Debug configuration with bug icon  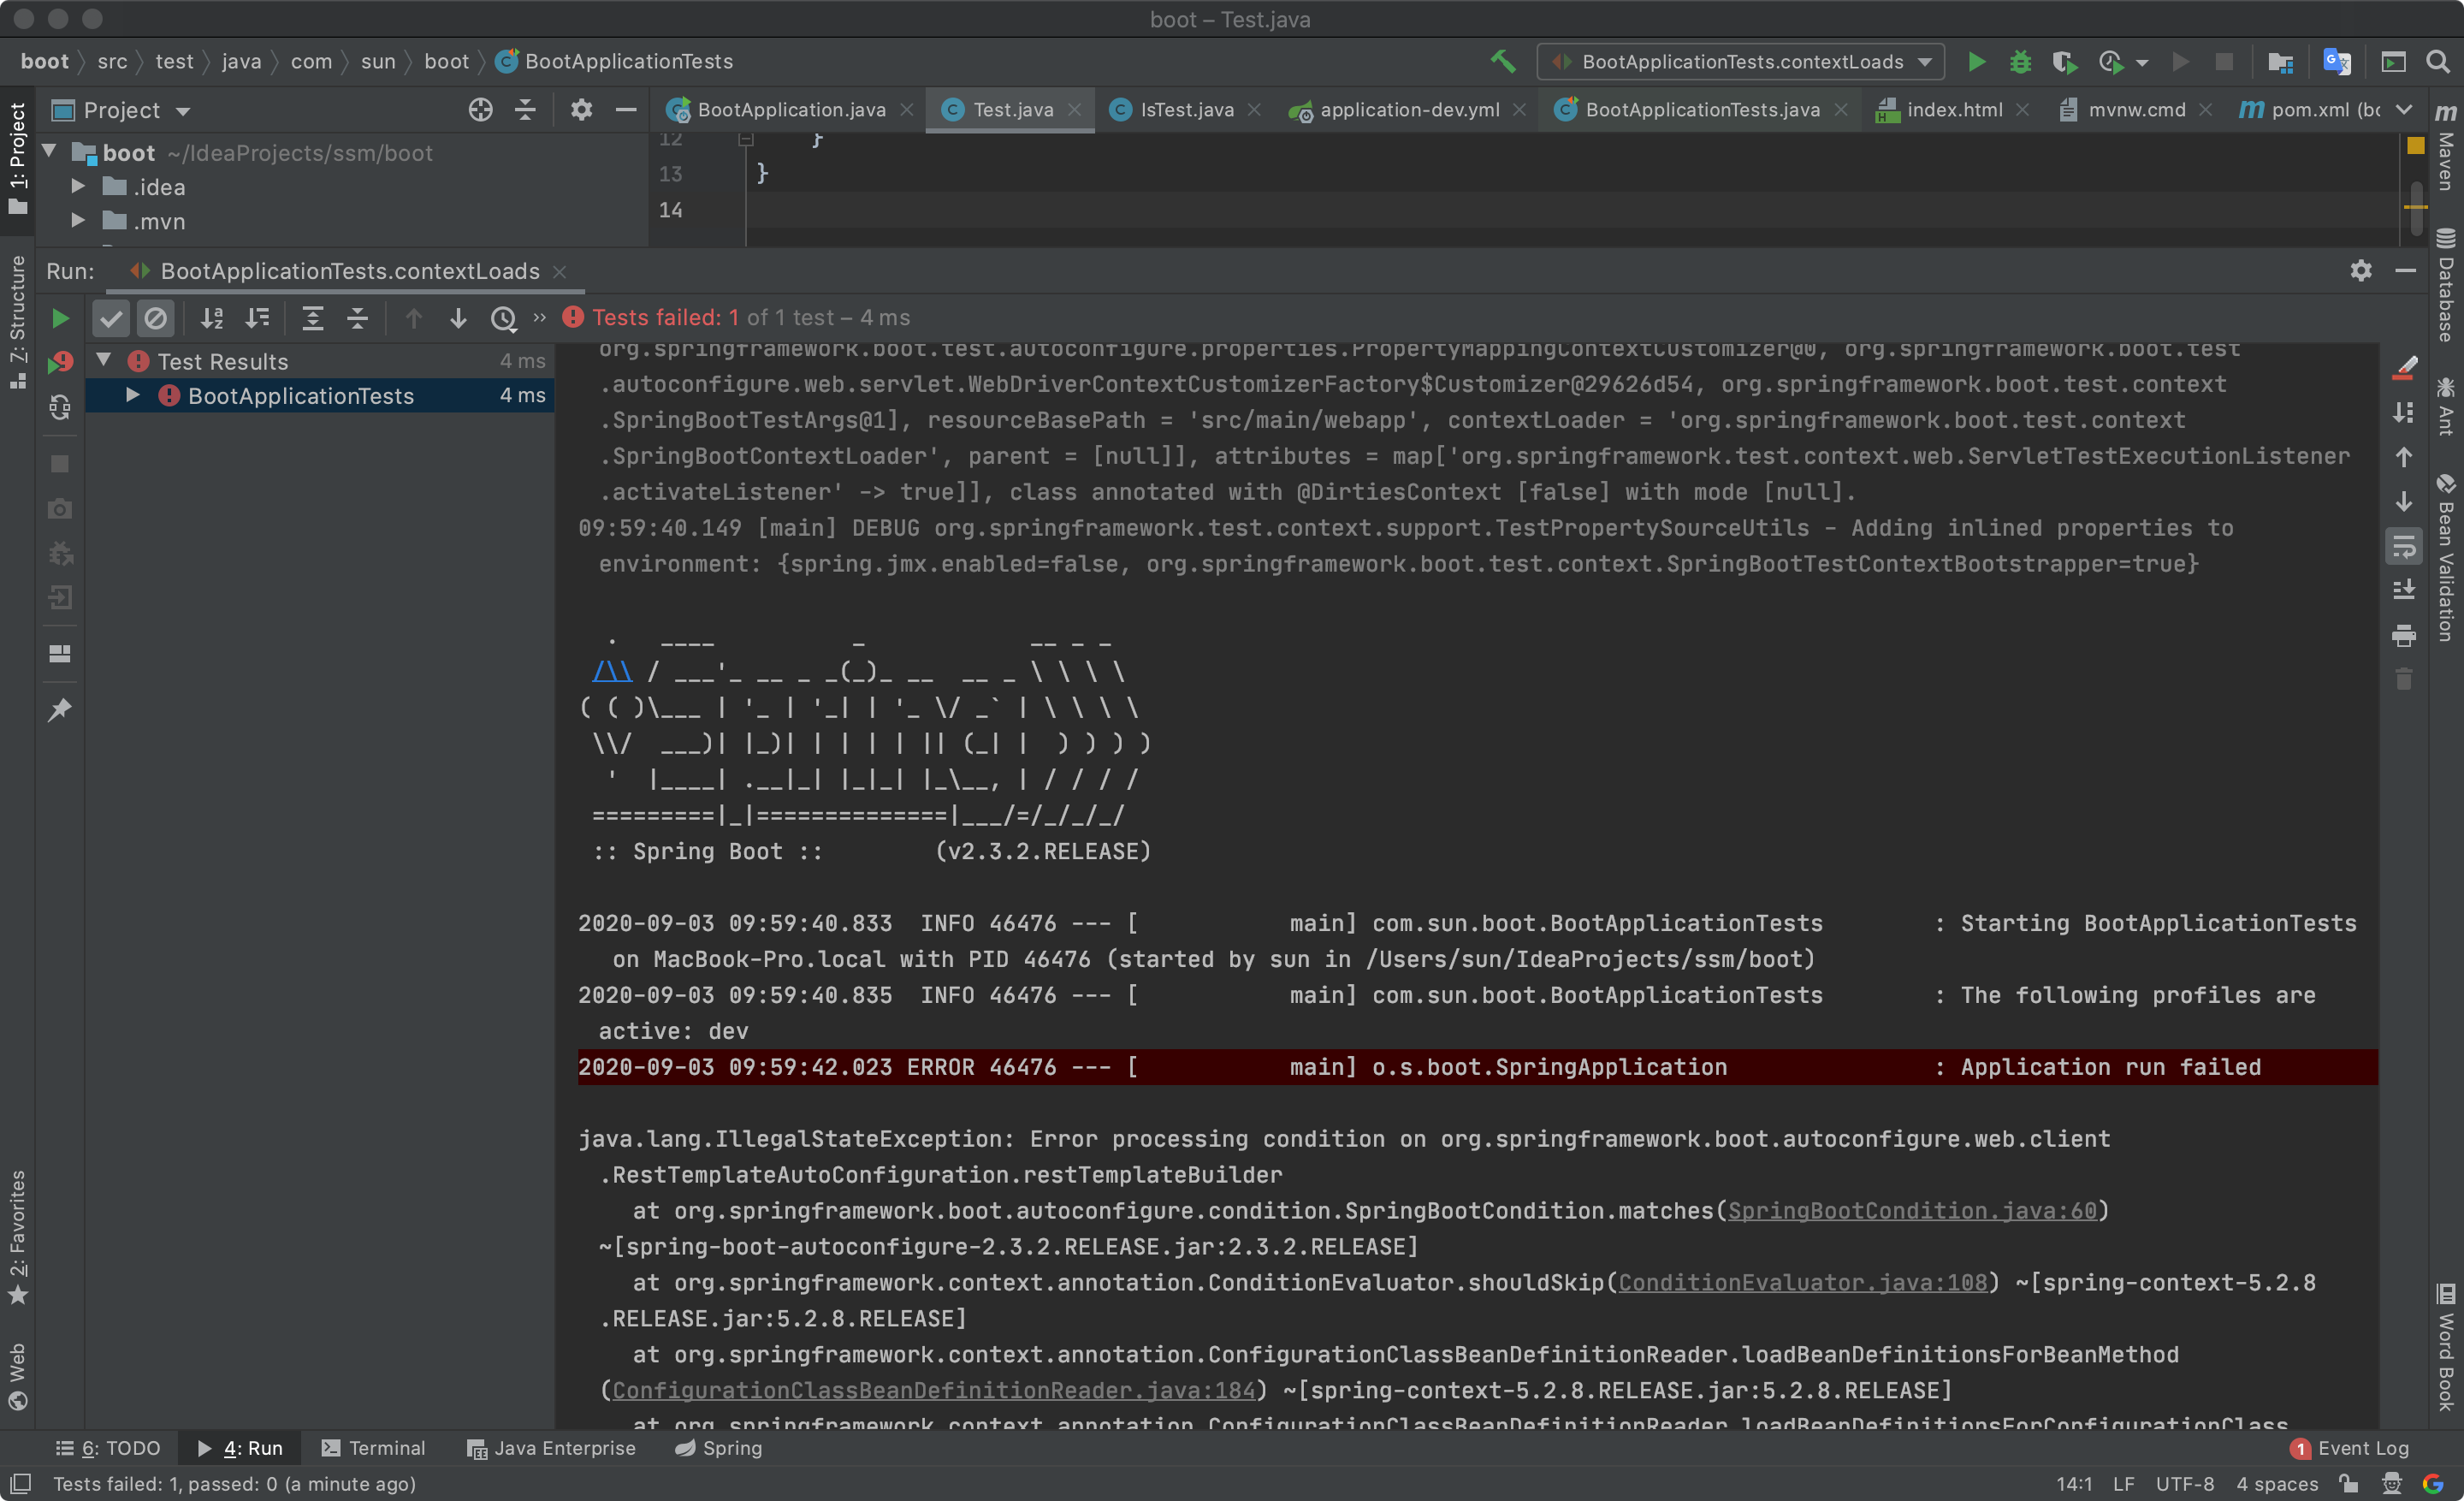[2020, 61]
